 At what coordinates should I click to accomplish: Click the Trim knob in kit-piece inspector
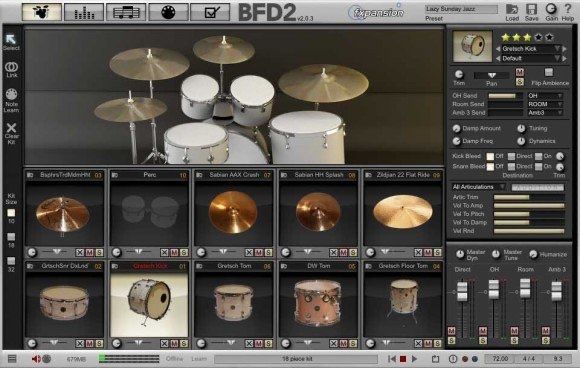pyautogui.click(x=459, y=74)
